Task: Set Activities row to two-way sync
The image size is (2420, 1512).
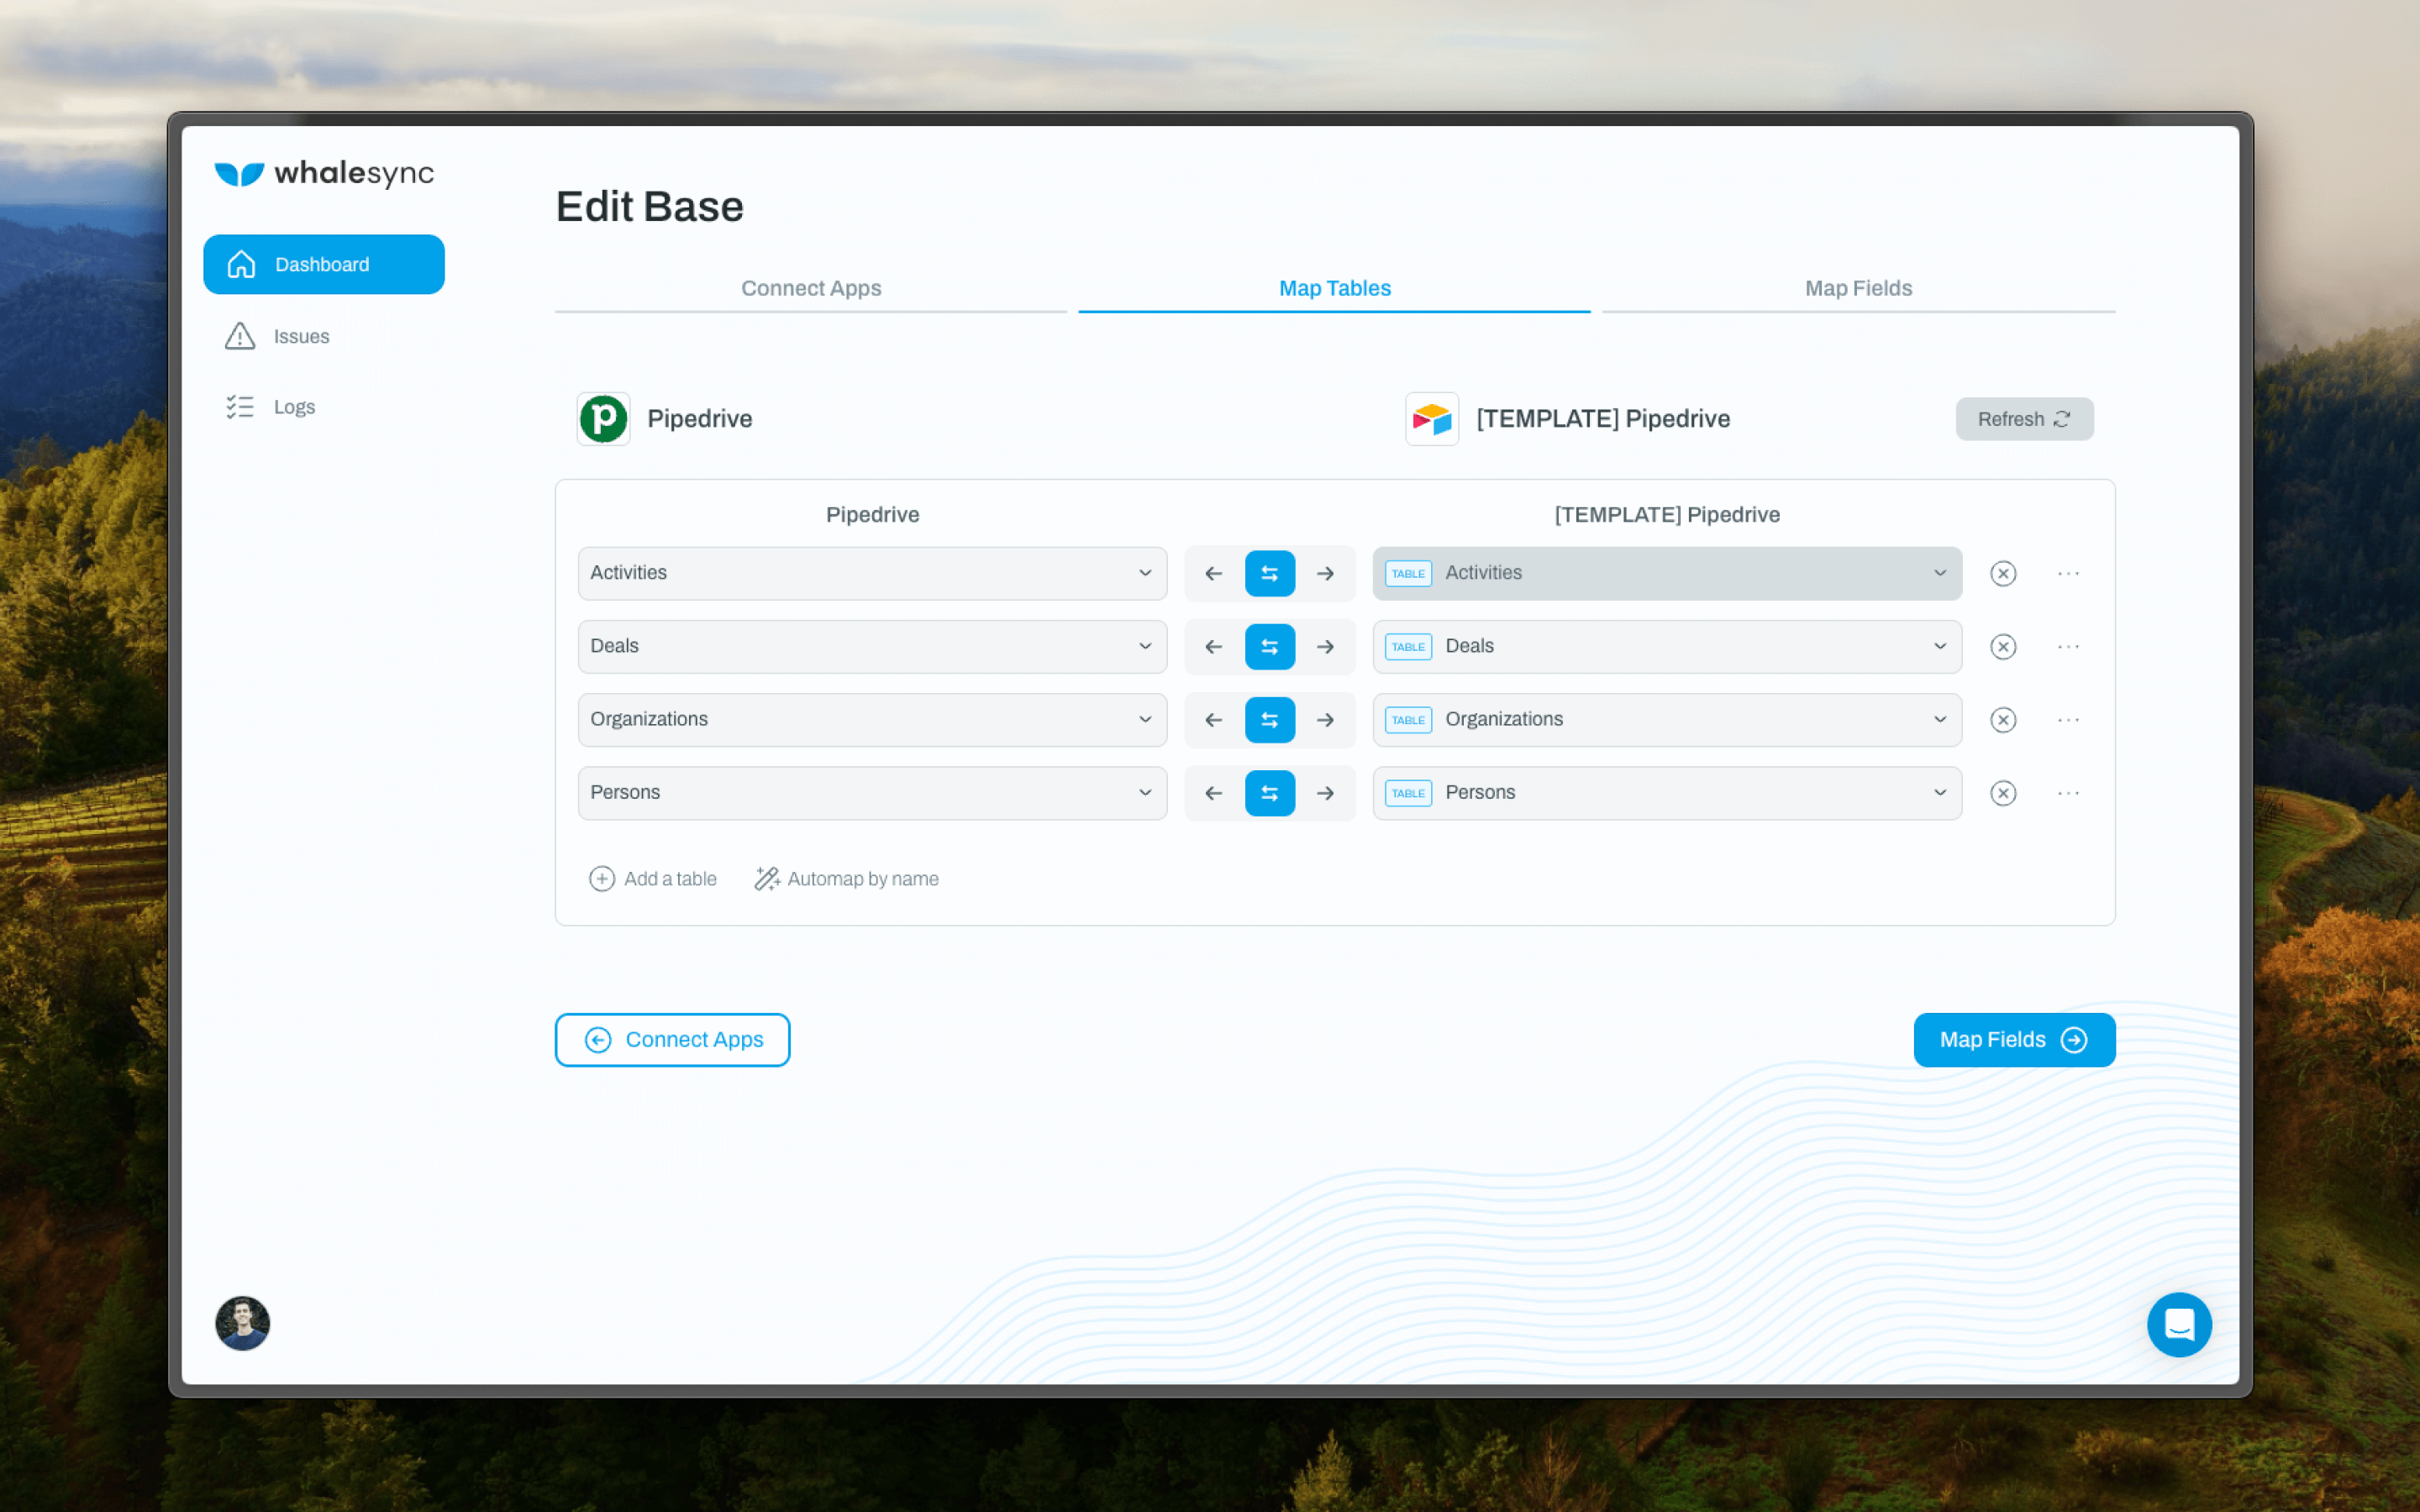Action: (1269, 573)
